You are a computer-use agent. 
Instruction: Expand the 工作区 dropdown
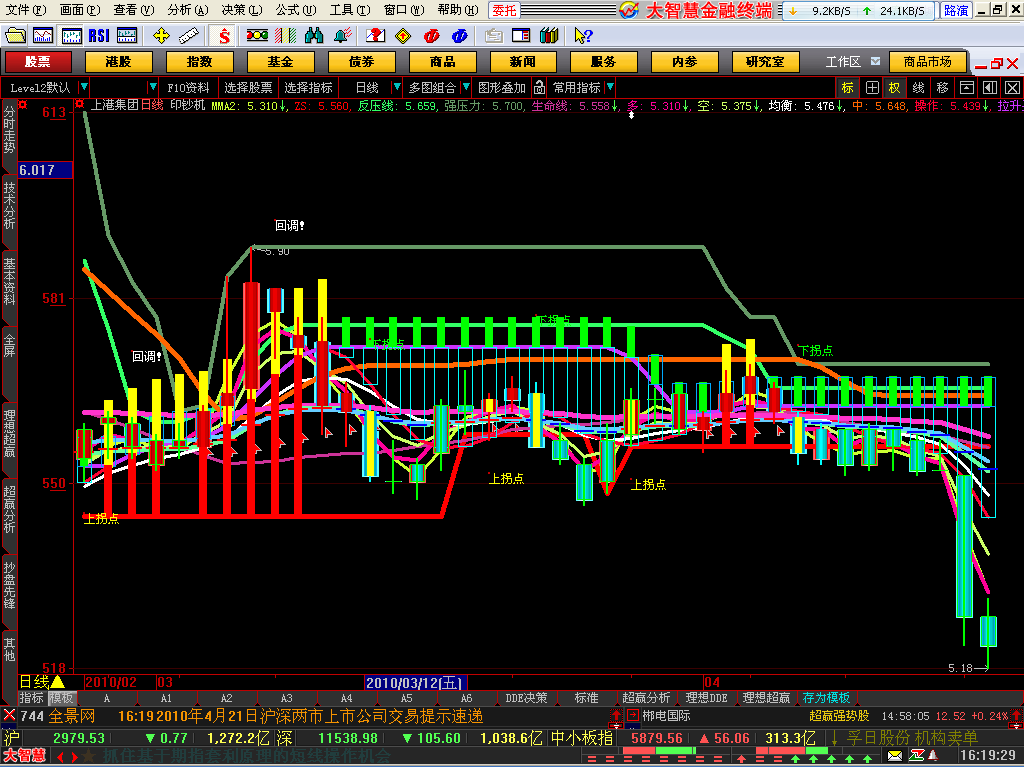pyautogui.click(x=875, y=61)
